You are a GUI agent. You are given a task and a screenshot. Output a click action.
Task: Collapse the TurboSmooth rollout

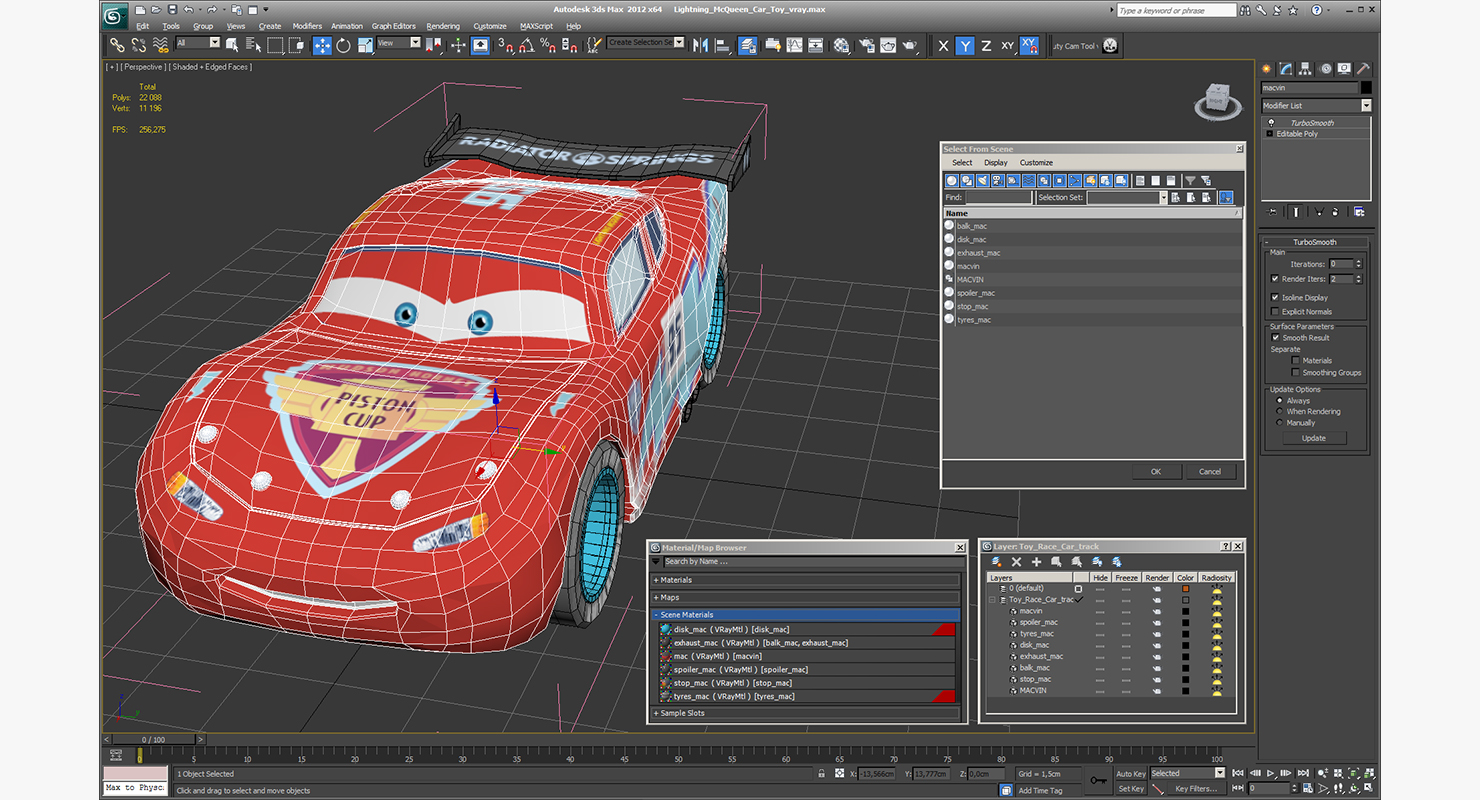tap(1314, 242)
